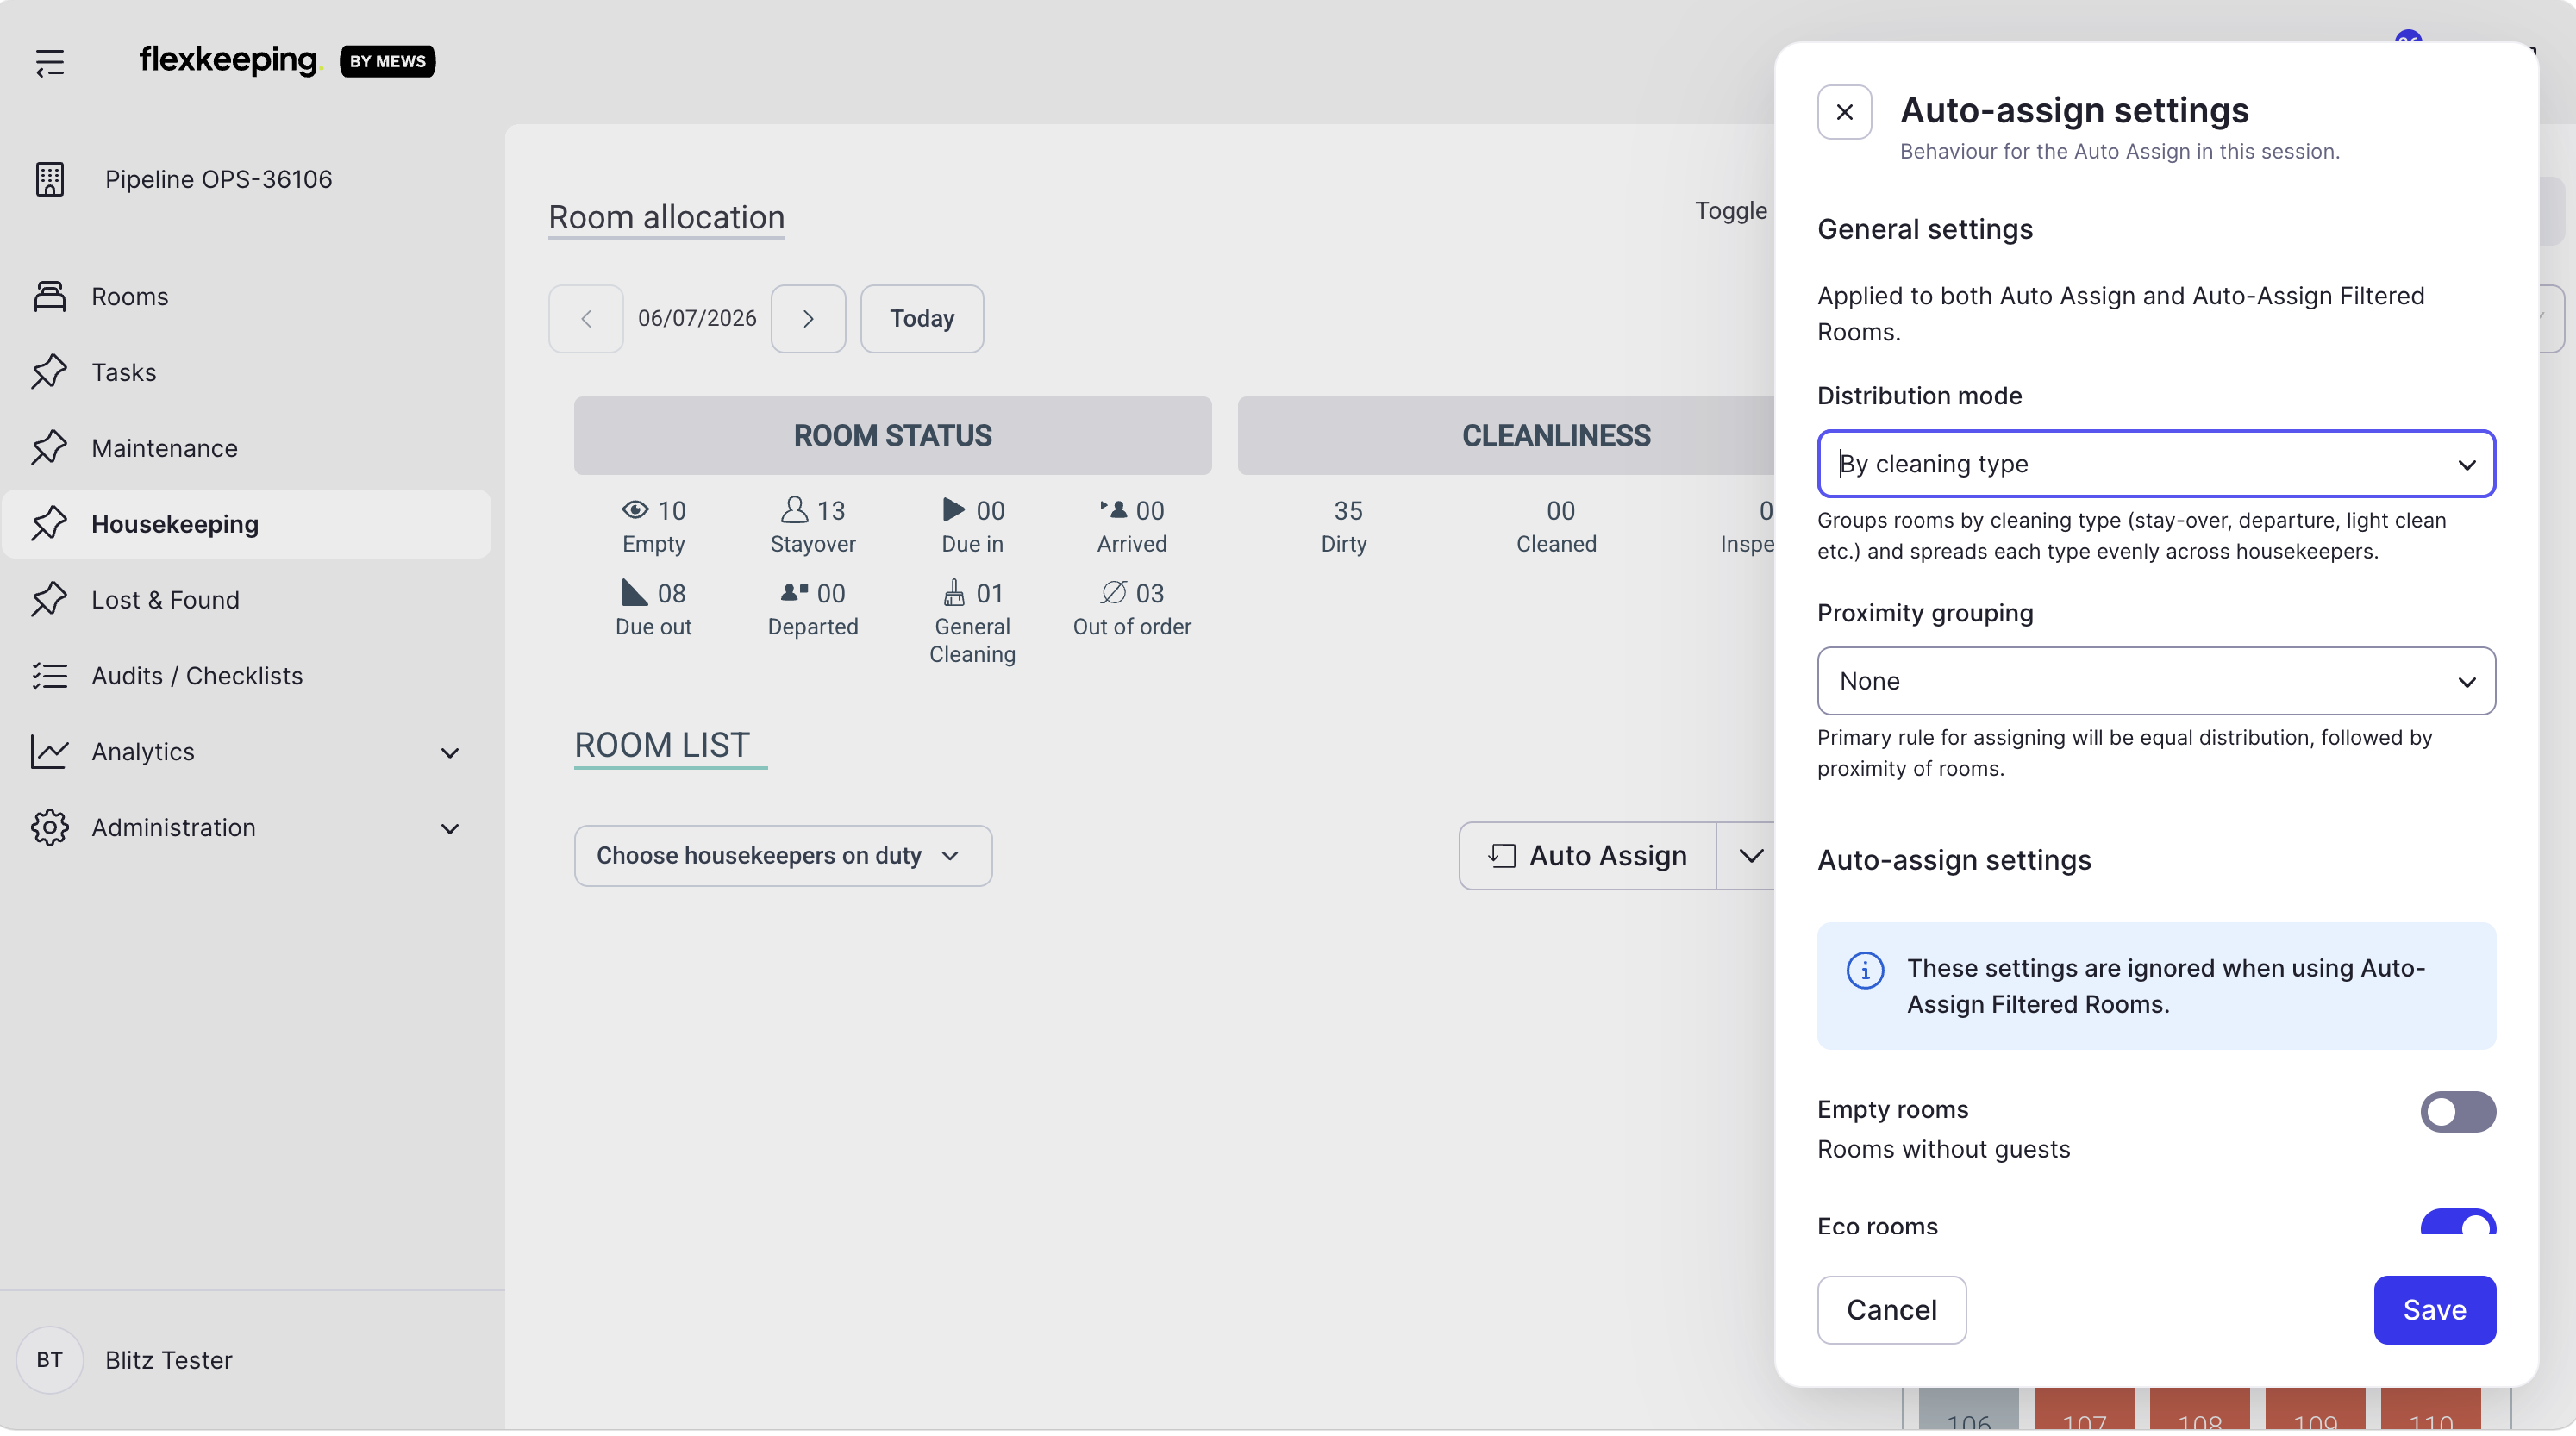The width and height of the screenshot is (2576, 1436).
Task: Go to the previous date
Action: click(586, 319)
